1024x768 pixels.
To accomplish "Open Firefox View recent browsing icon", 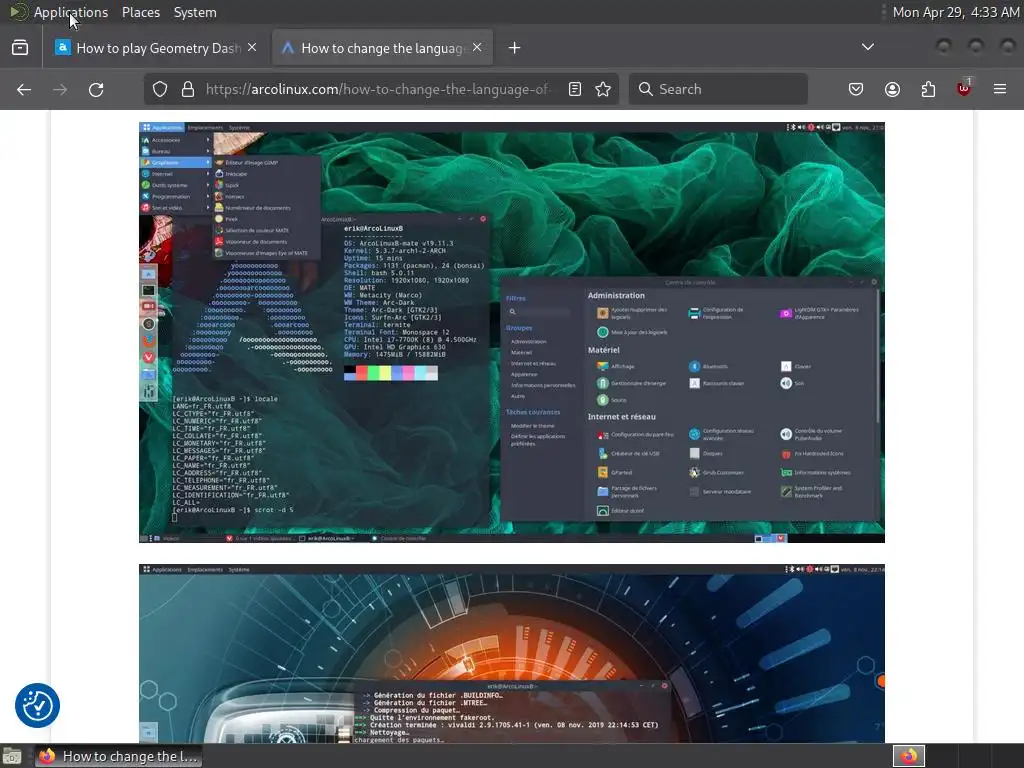I will (20, 47).
